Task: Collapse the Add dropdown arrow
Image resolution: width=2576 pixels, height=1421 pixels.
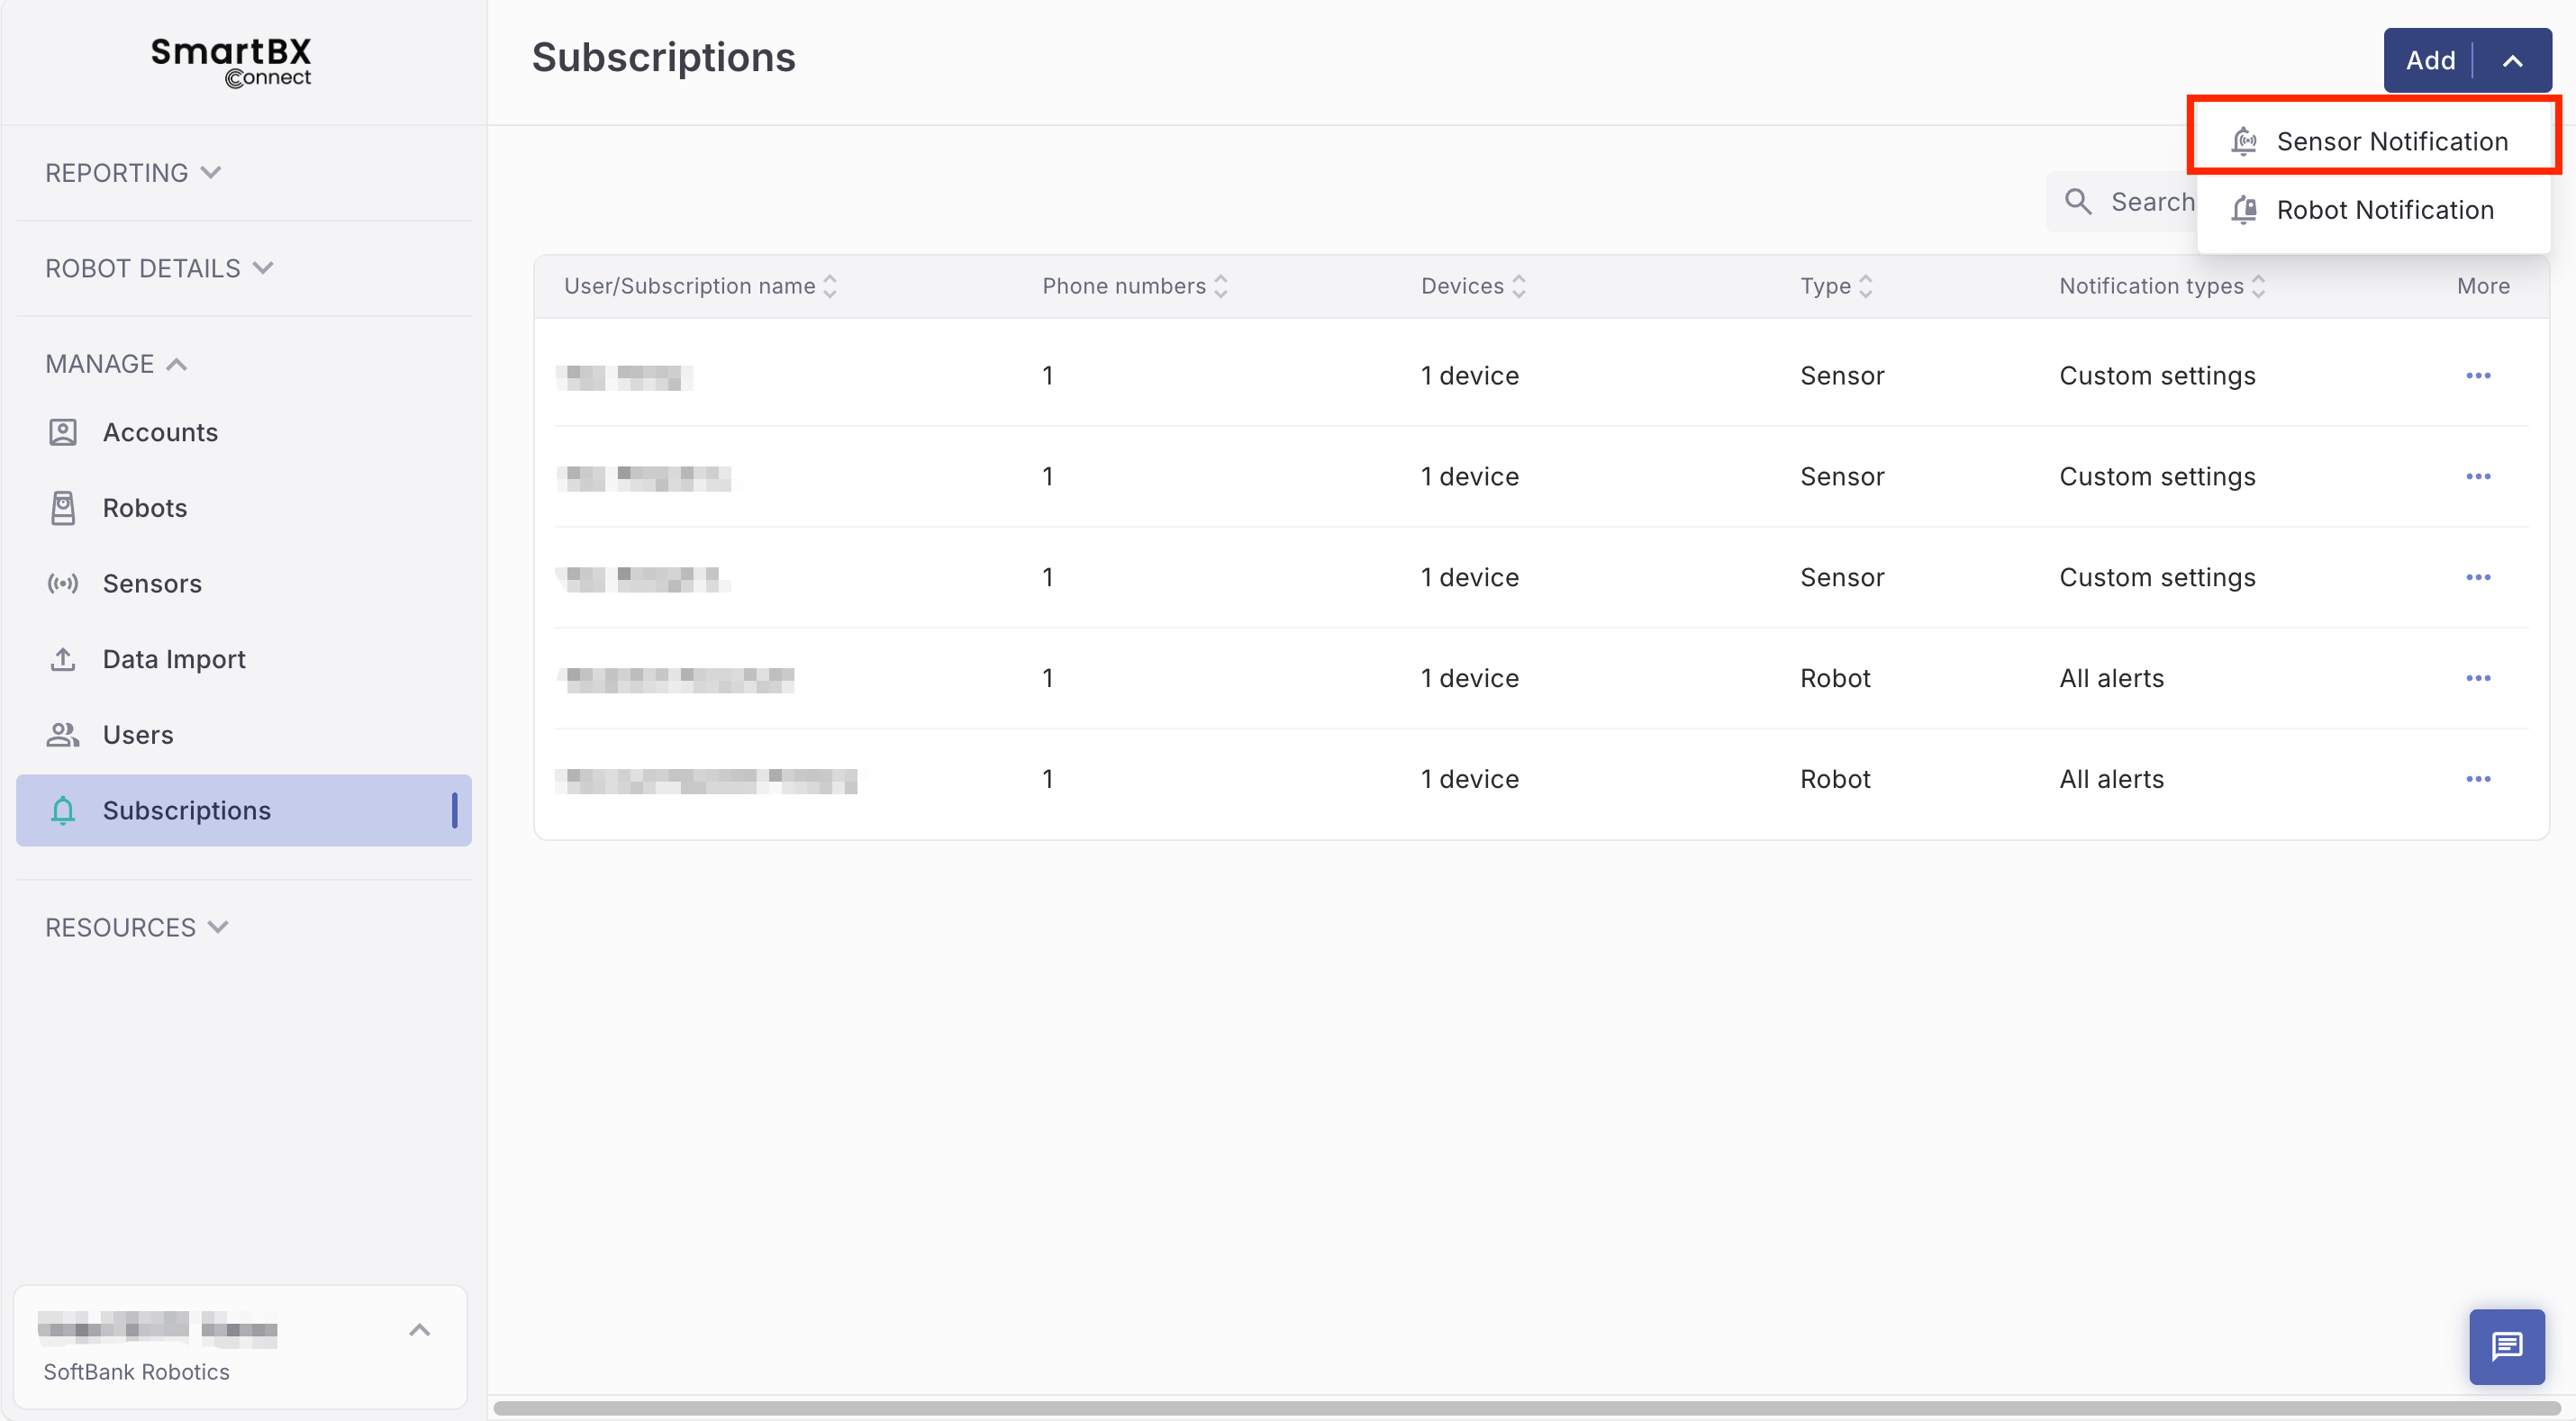Action: coord(2512,61)
